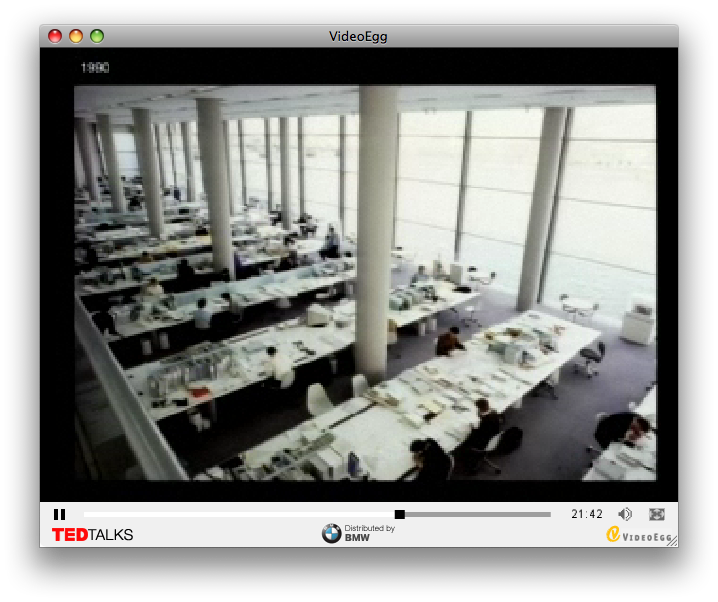Click the VideoEgg wordmark at bottom right
Viewport: 718px width, 602px height.
pos(647,537)
